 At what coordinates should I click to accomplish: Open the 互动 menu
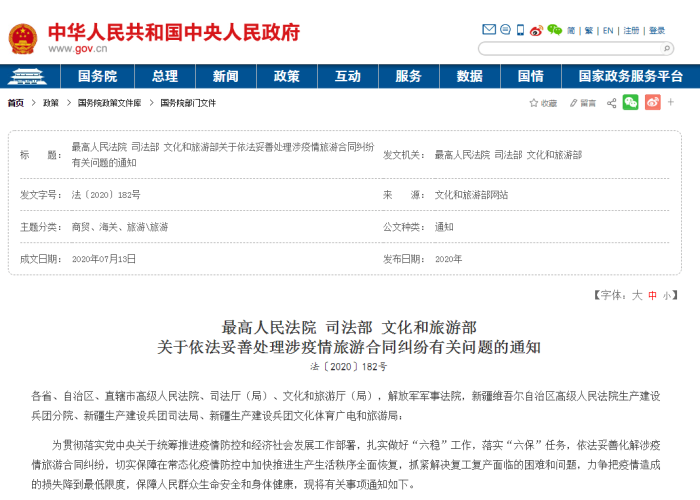tap(348, 76)
